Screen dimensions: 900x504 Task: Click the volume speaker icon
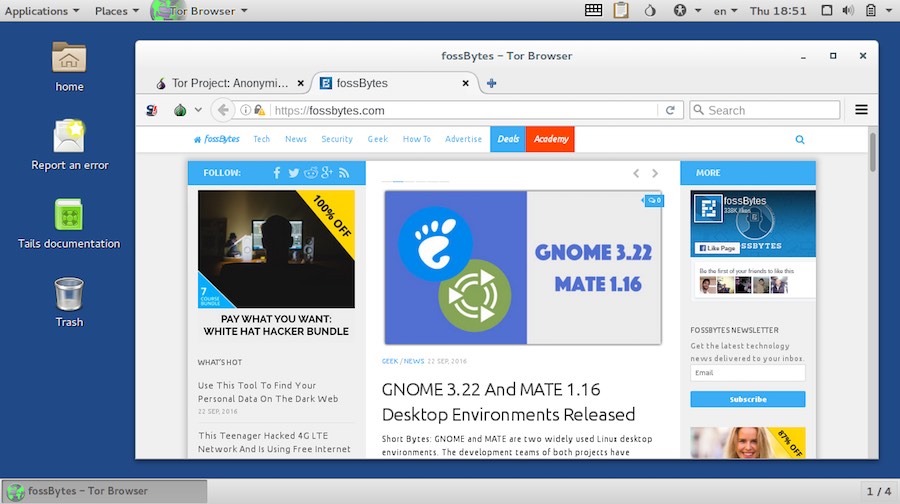848,10
